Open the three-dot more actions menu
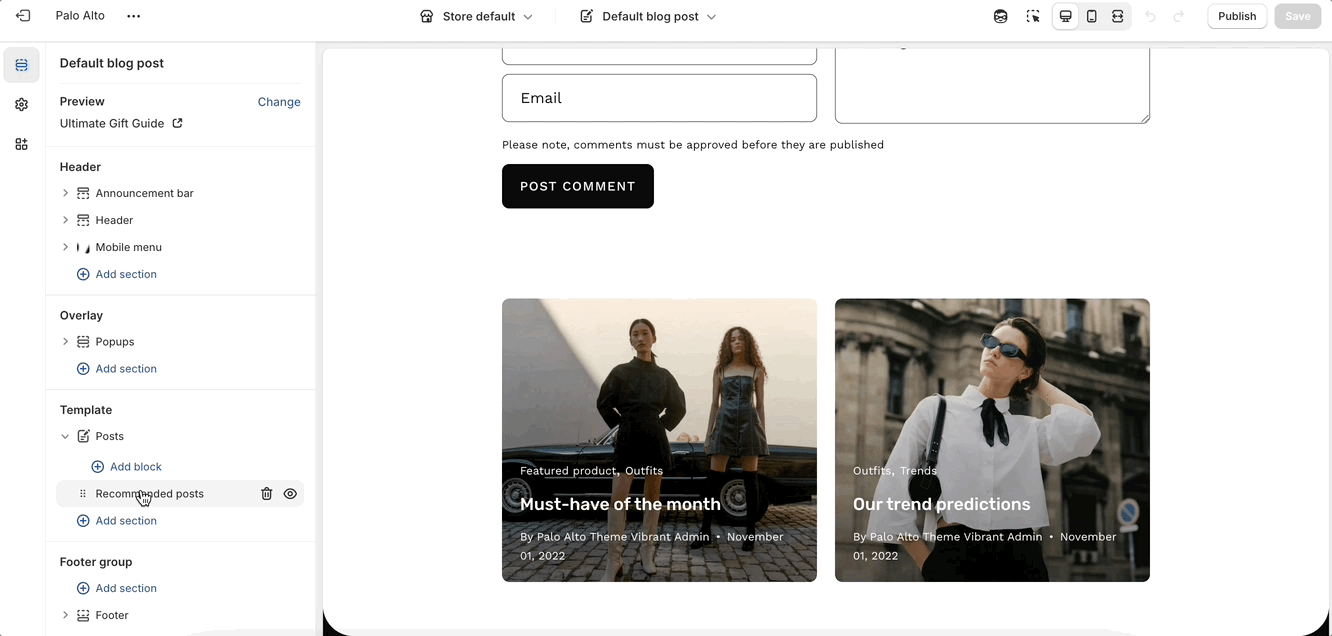Image resolution: width=1332 pixels, height=636 pixels. tap(134, 16)
